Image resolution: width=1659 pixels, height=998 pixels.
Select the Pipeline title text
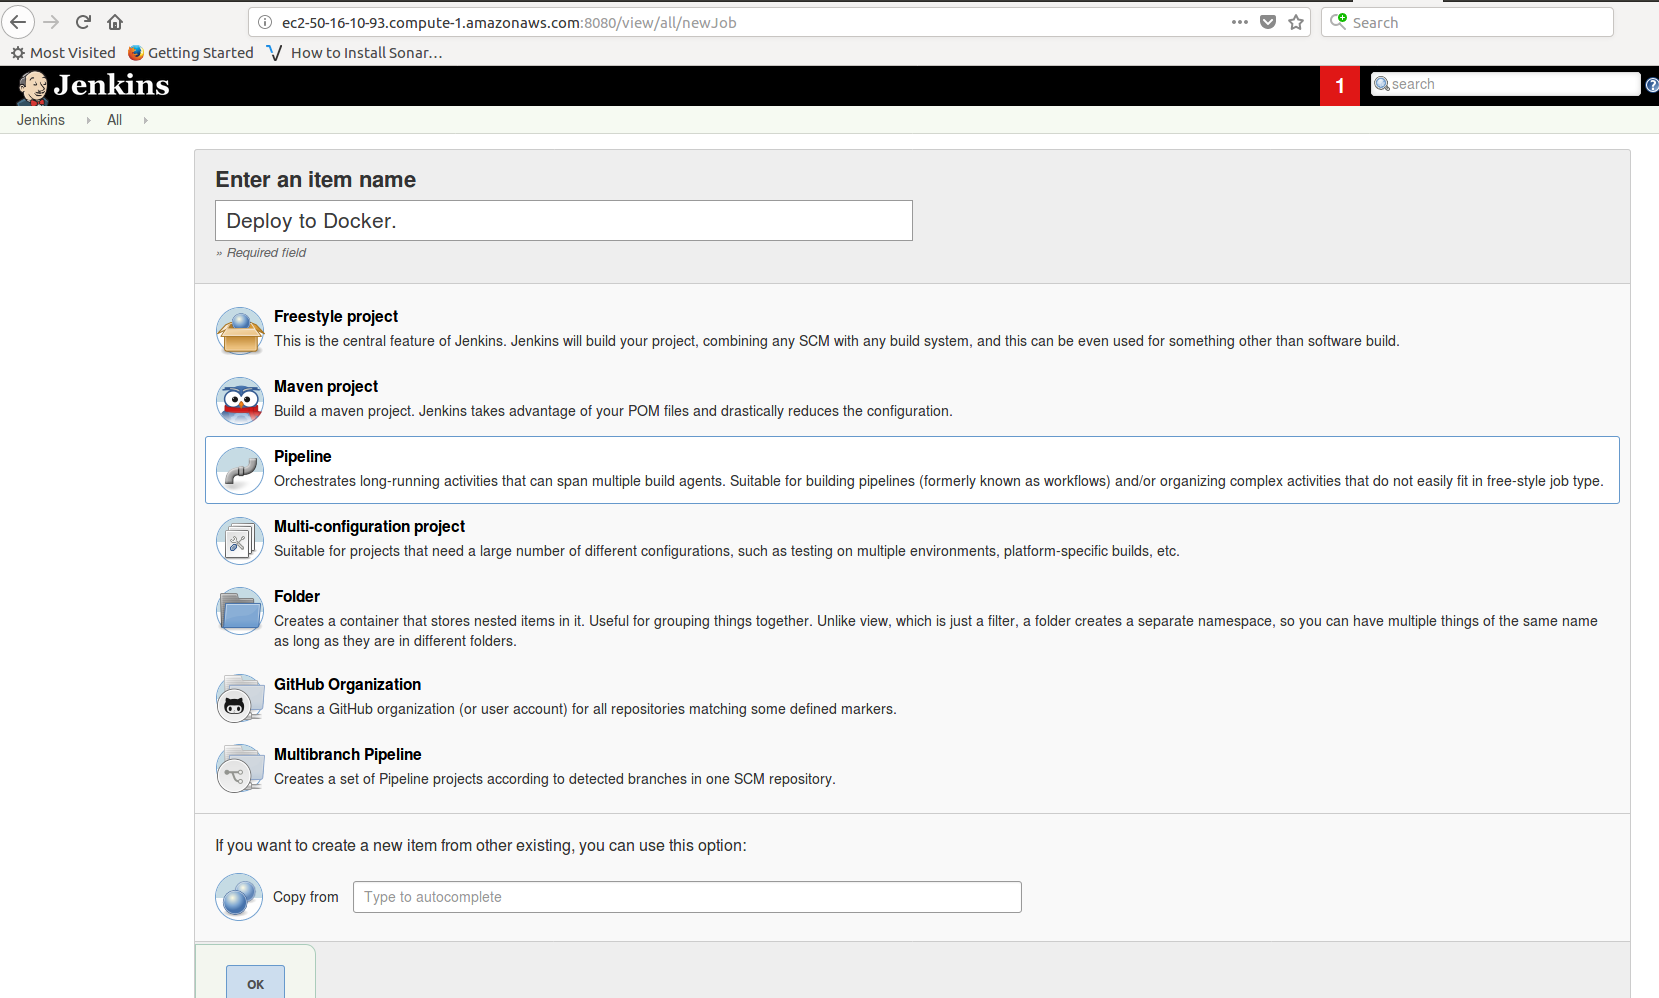(303, 457)
